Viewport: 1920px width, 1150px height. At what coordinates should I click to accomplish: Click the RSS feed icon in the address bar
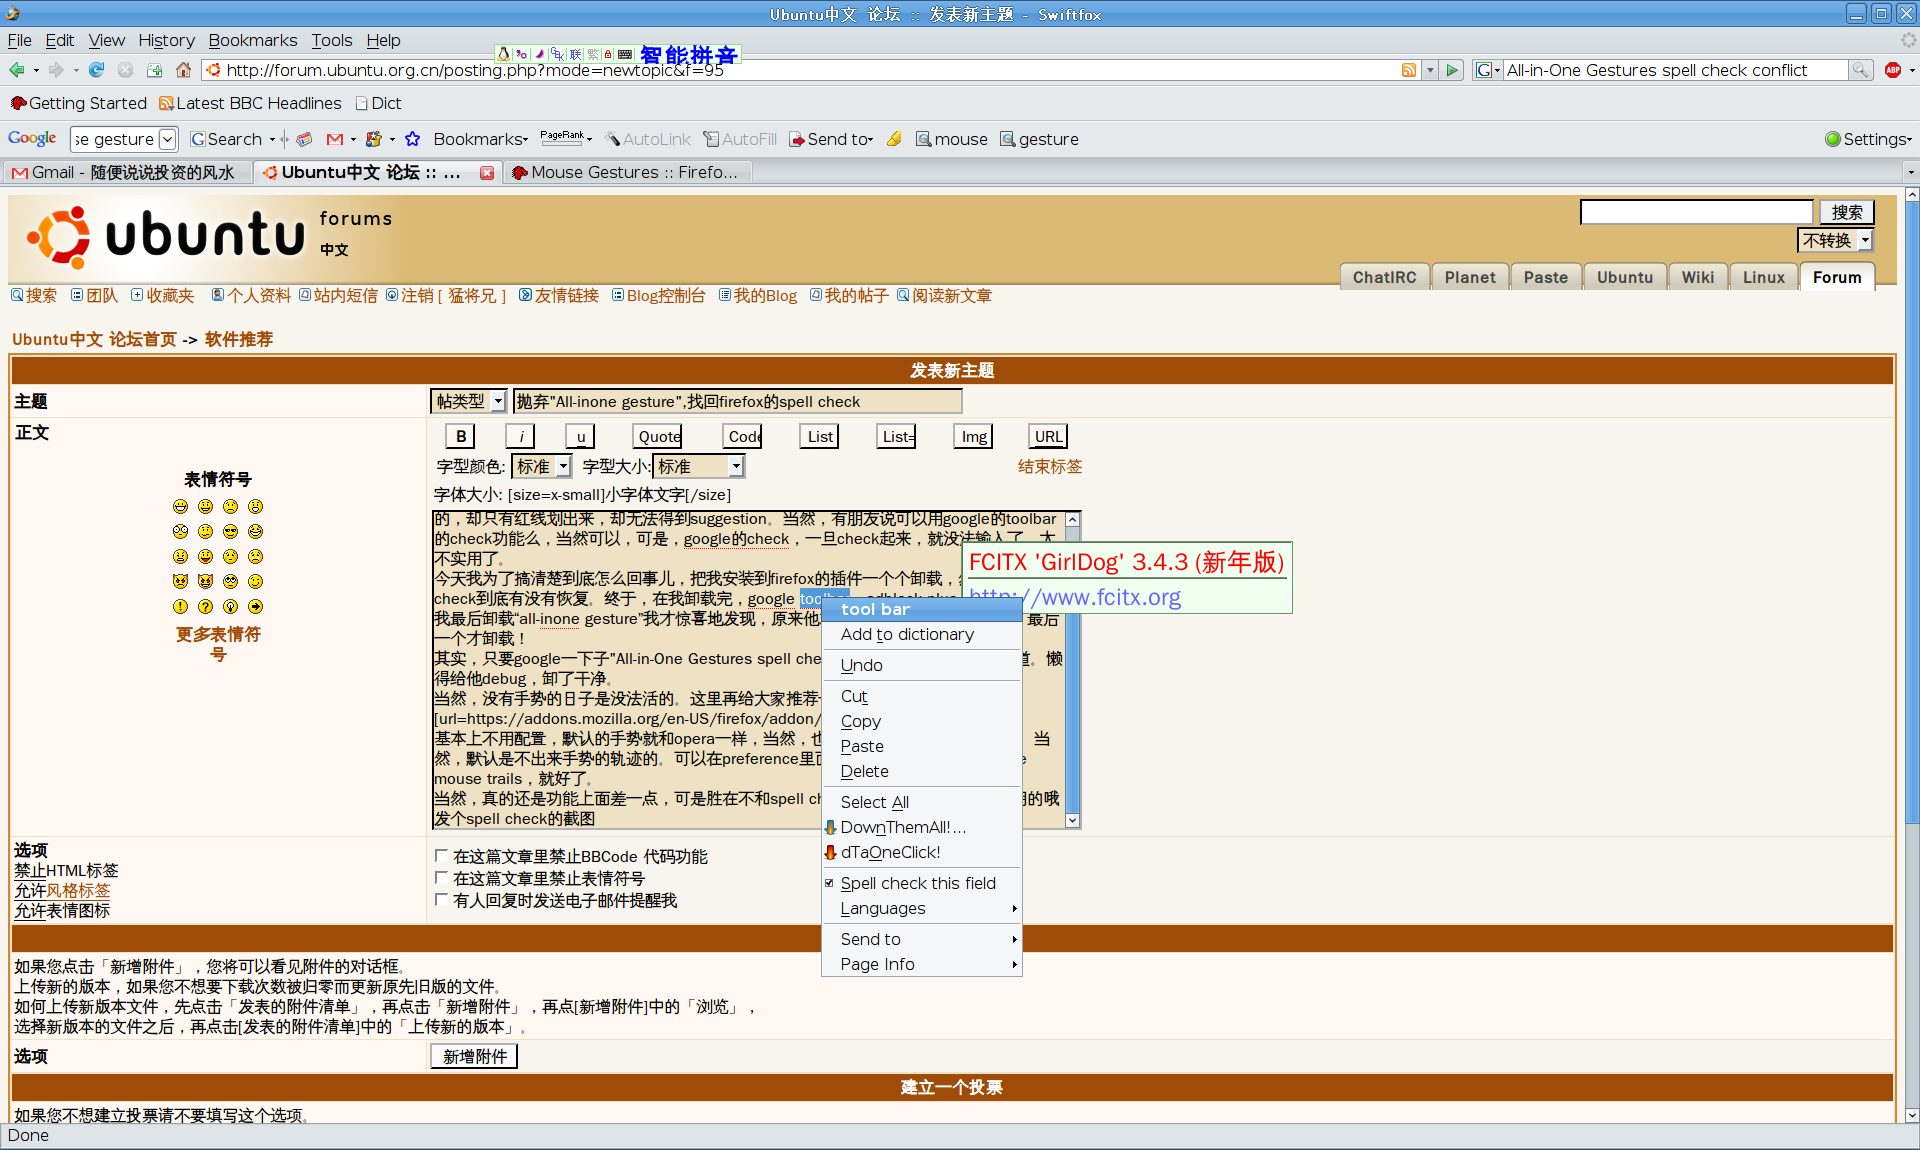click(1409, 70)
